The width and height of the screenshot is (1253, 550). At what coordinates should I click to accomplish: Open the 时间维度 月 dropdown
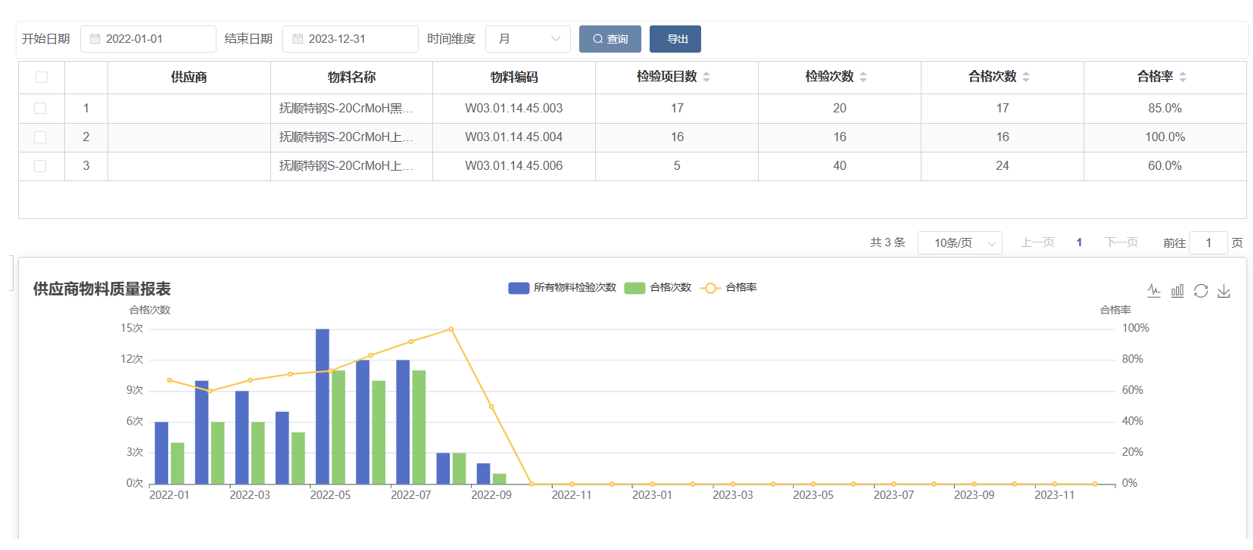point(528,39)
